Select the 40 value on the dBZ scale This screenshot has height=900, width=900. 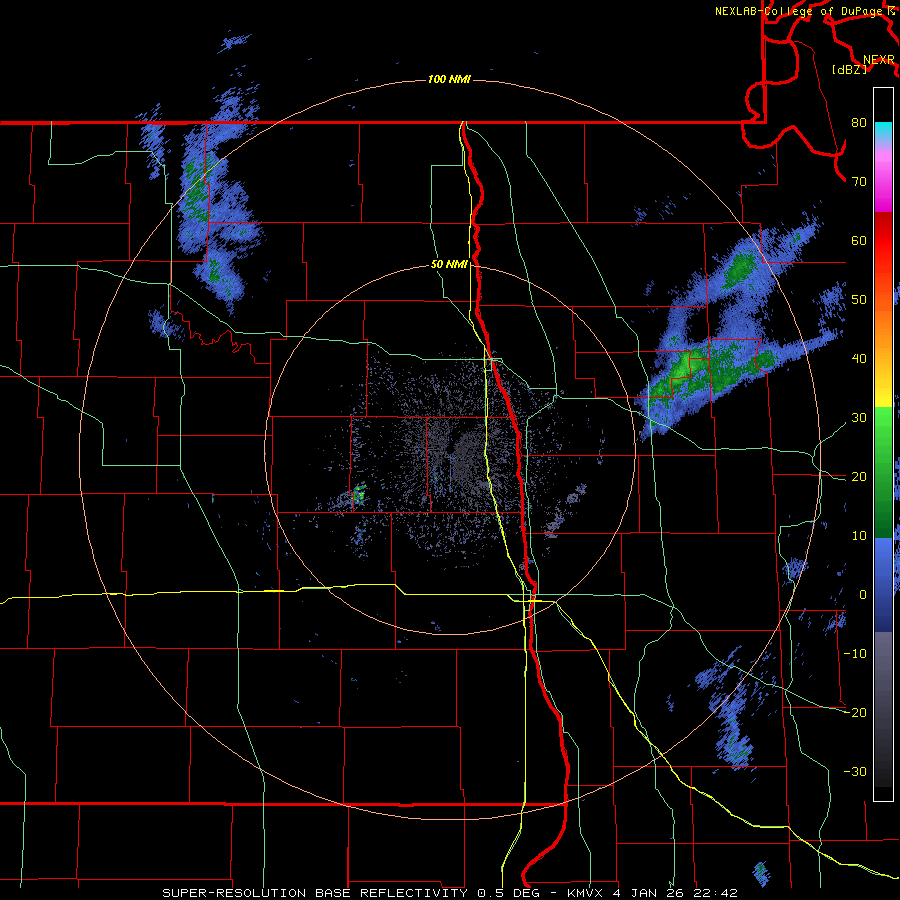(x=859, y=359)
